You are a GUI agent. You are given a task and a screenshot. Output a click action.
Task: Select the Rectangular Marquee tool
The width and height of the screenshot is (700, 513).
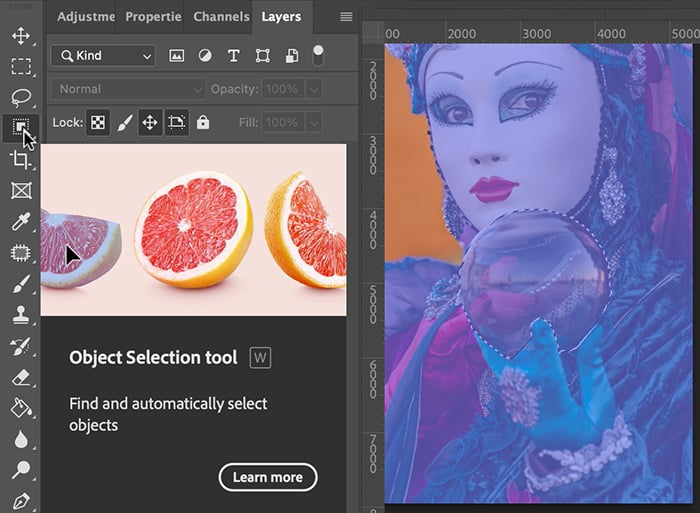point(21,67)
